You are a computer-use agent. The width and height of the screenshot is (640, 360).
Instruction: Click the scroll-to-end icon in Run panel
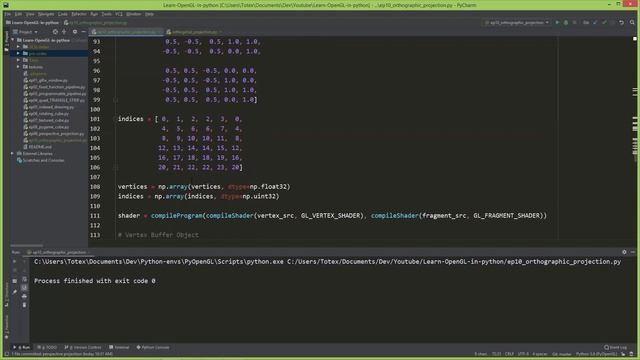pos(24,288)
